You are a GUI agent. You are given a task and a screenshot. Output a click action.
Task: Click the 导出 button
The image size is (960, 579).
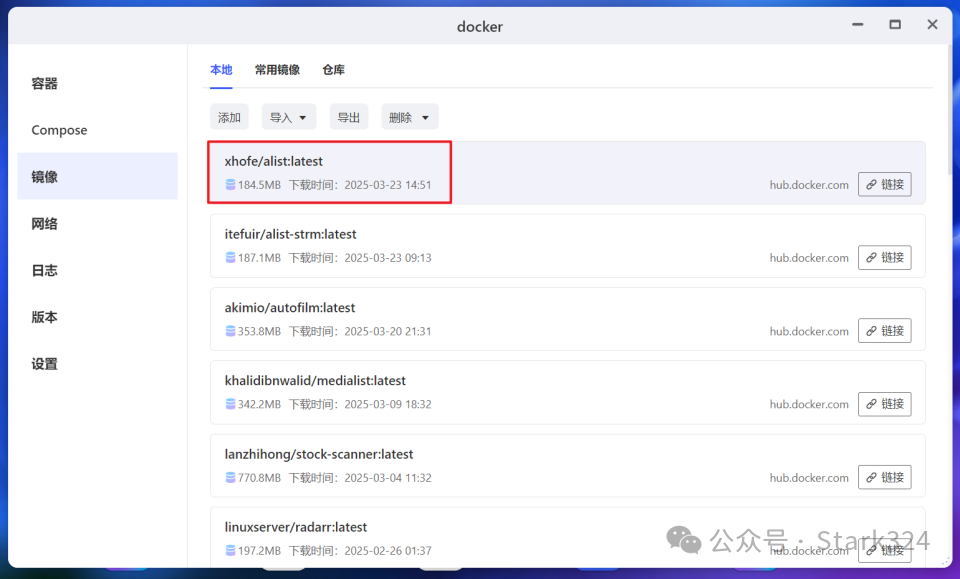coord(348,117)
